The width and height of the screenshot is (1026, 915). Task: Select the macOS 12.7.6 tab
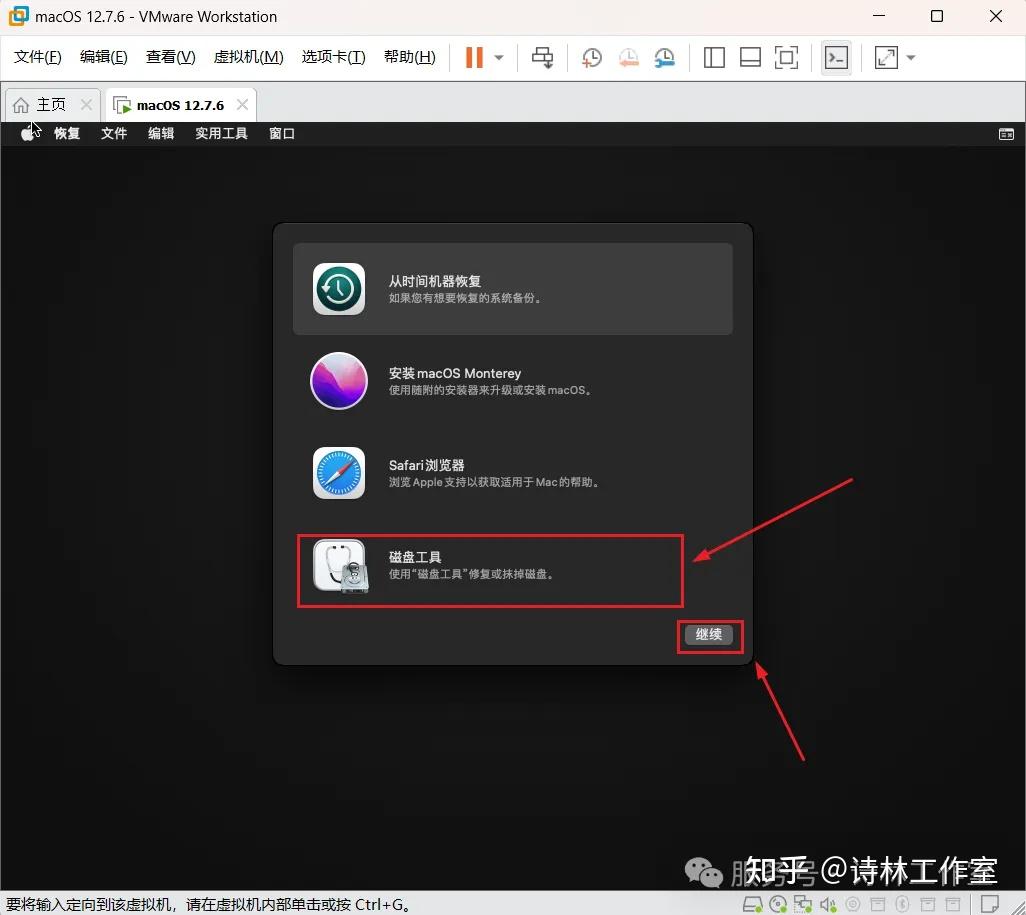click(x=180, y=105)
